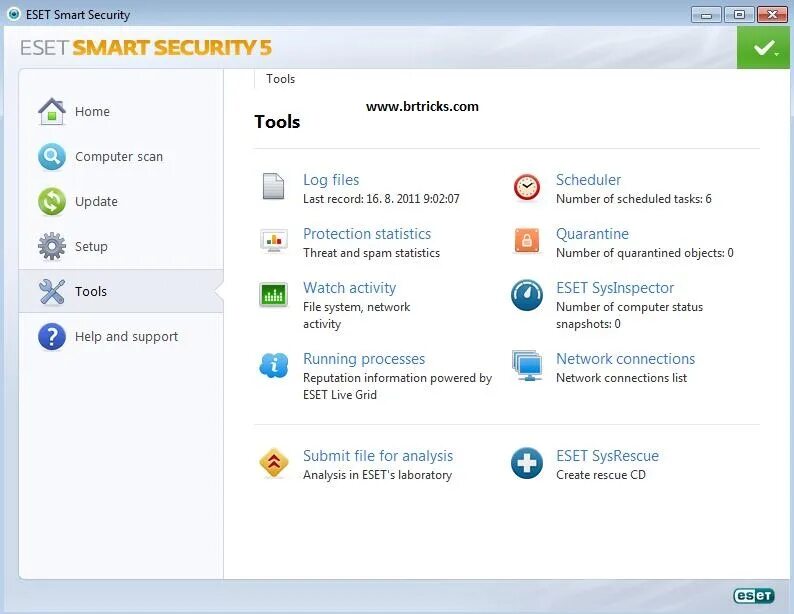Click the Log files document icon

pos(273,186)
